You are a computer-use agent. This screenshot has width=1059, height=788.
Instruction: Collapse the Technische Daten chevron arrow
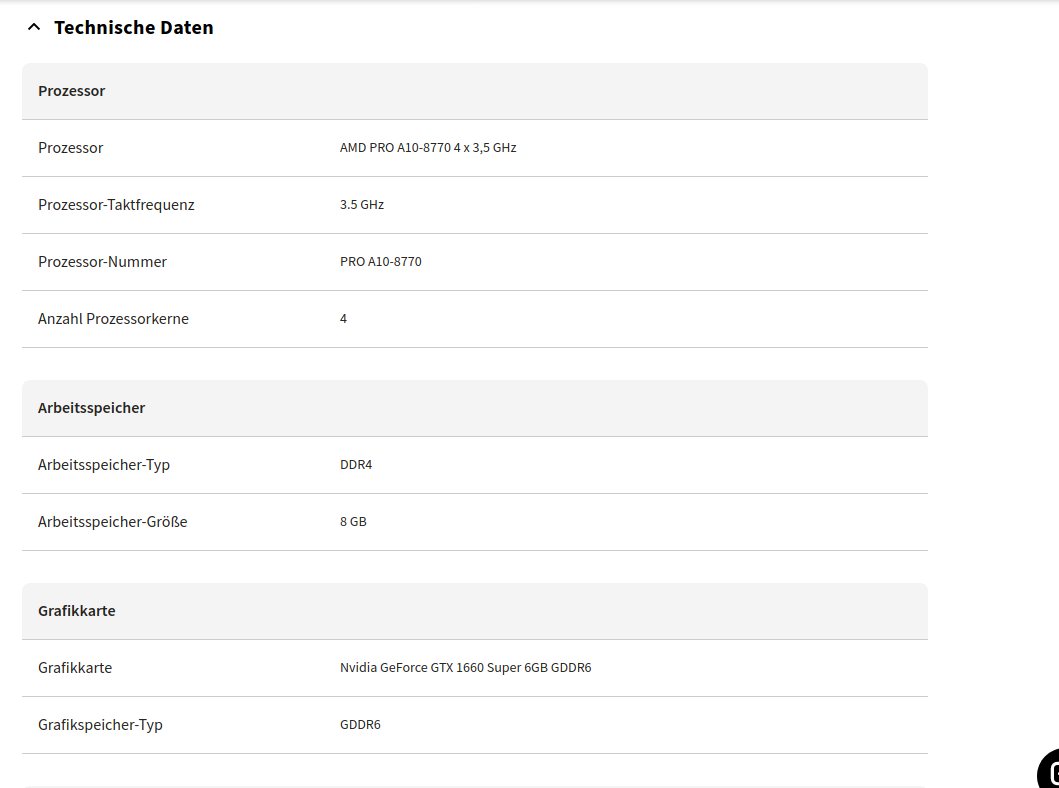[34, 28]
